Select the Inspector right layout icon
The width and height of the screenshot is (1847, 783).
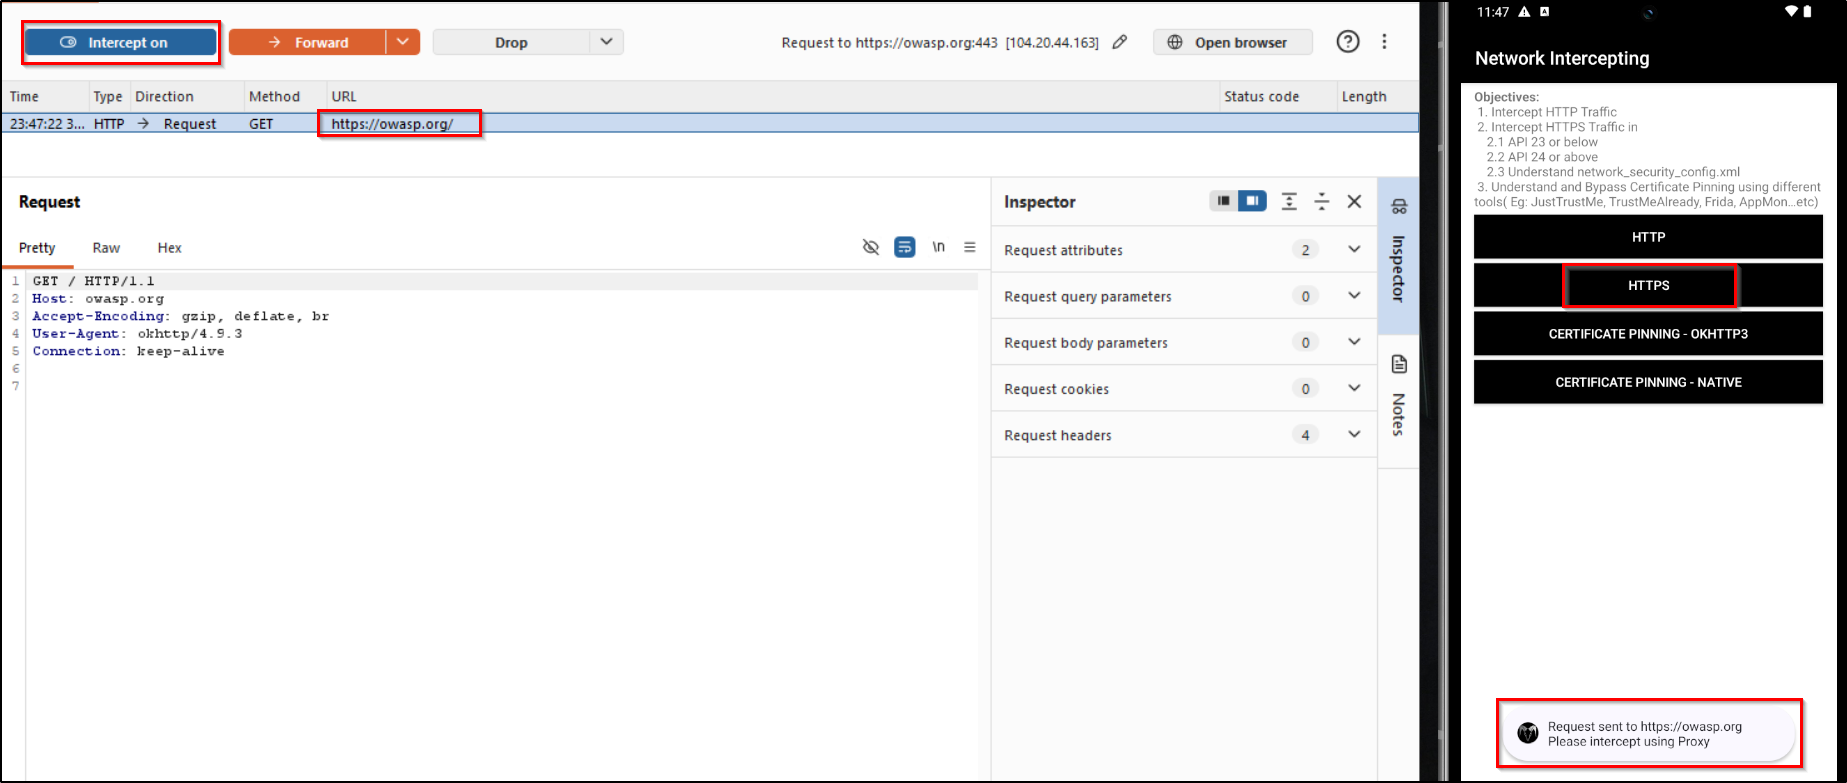pyautogui.click(x=1252, y=201)
